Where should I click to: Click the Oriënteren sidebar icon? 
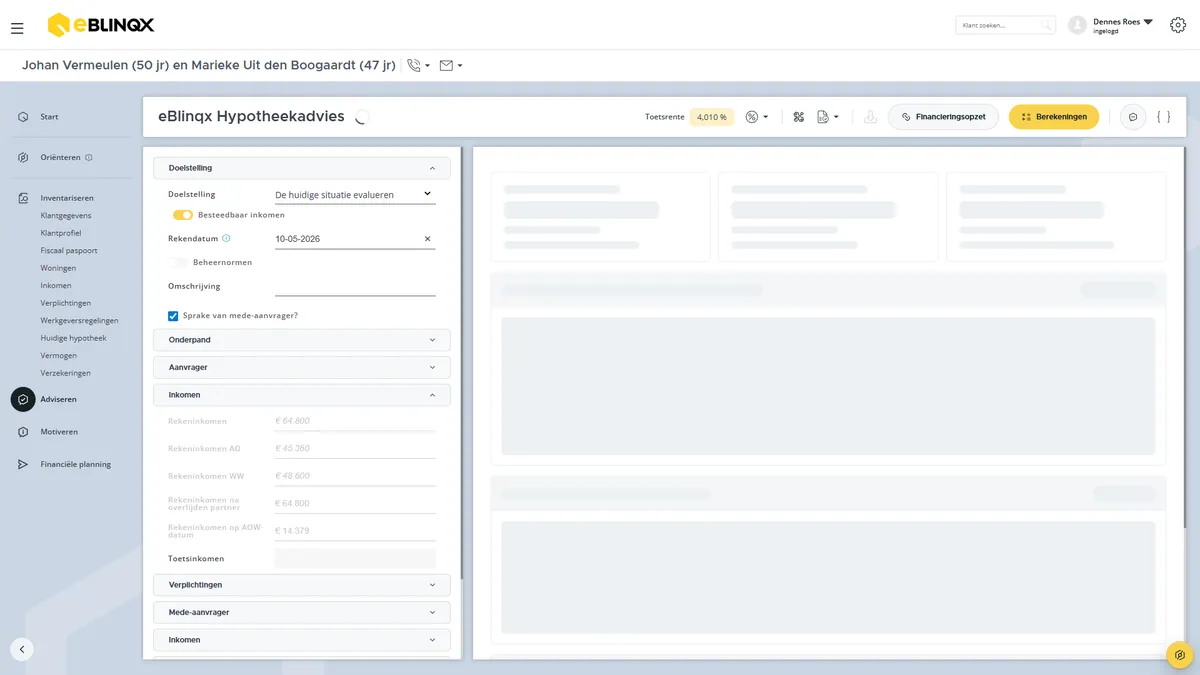[x=23, y=157]
